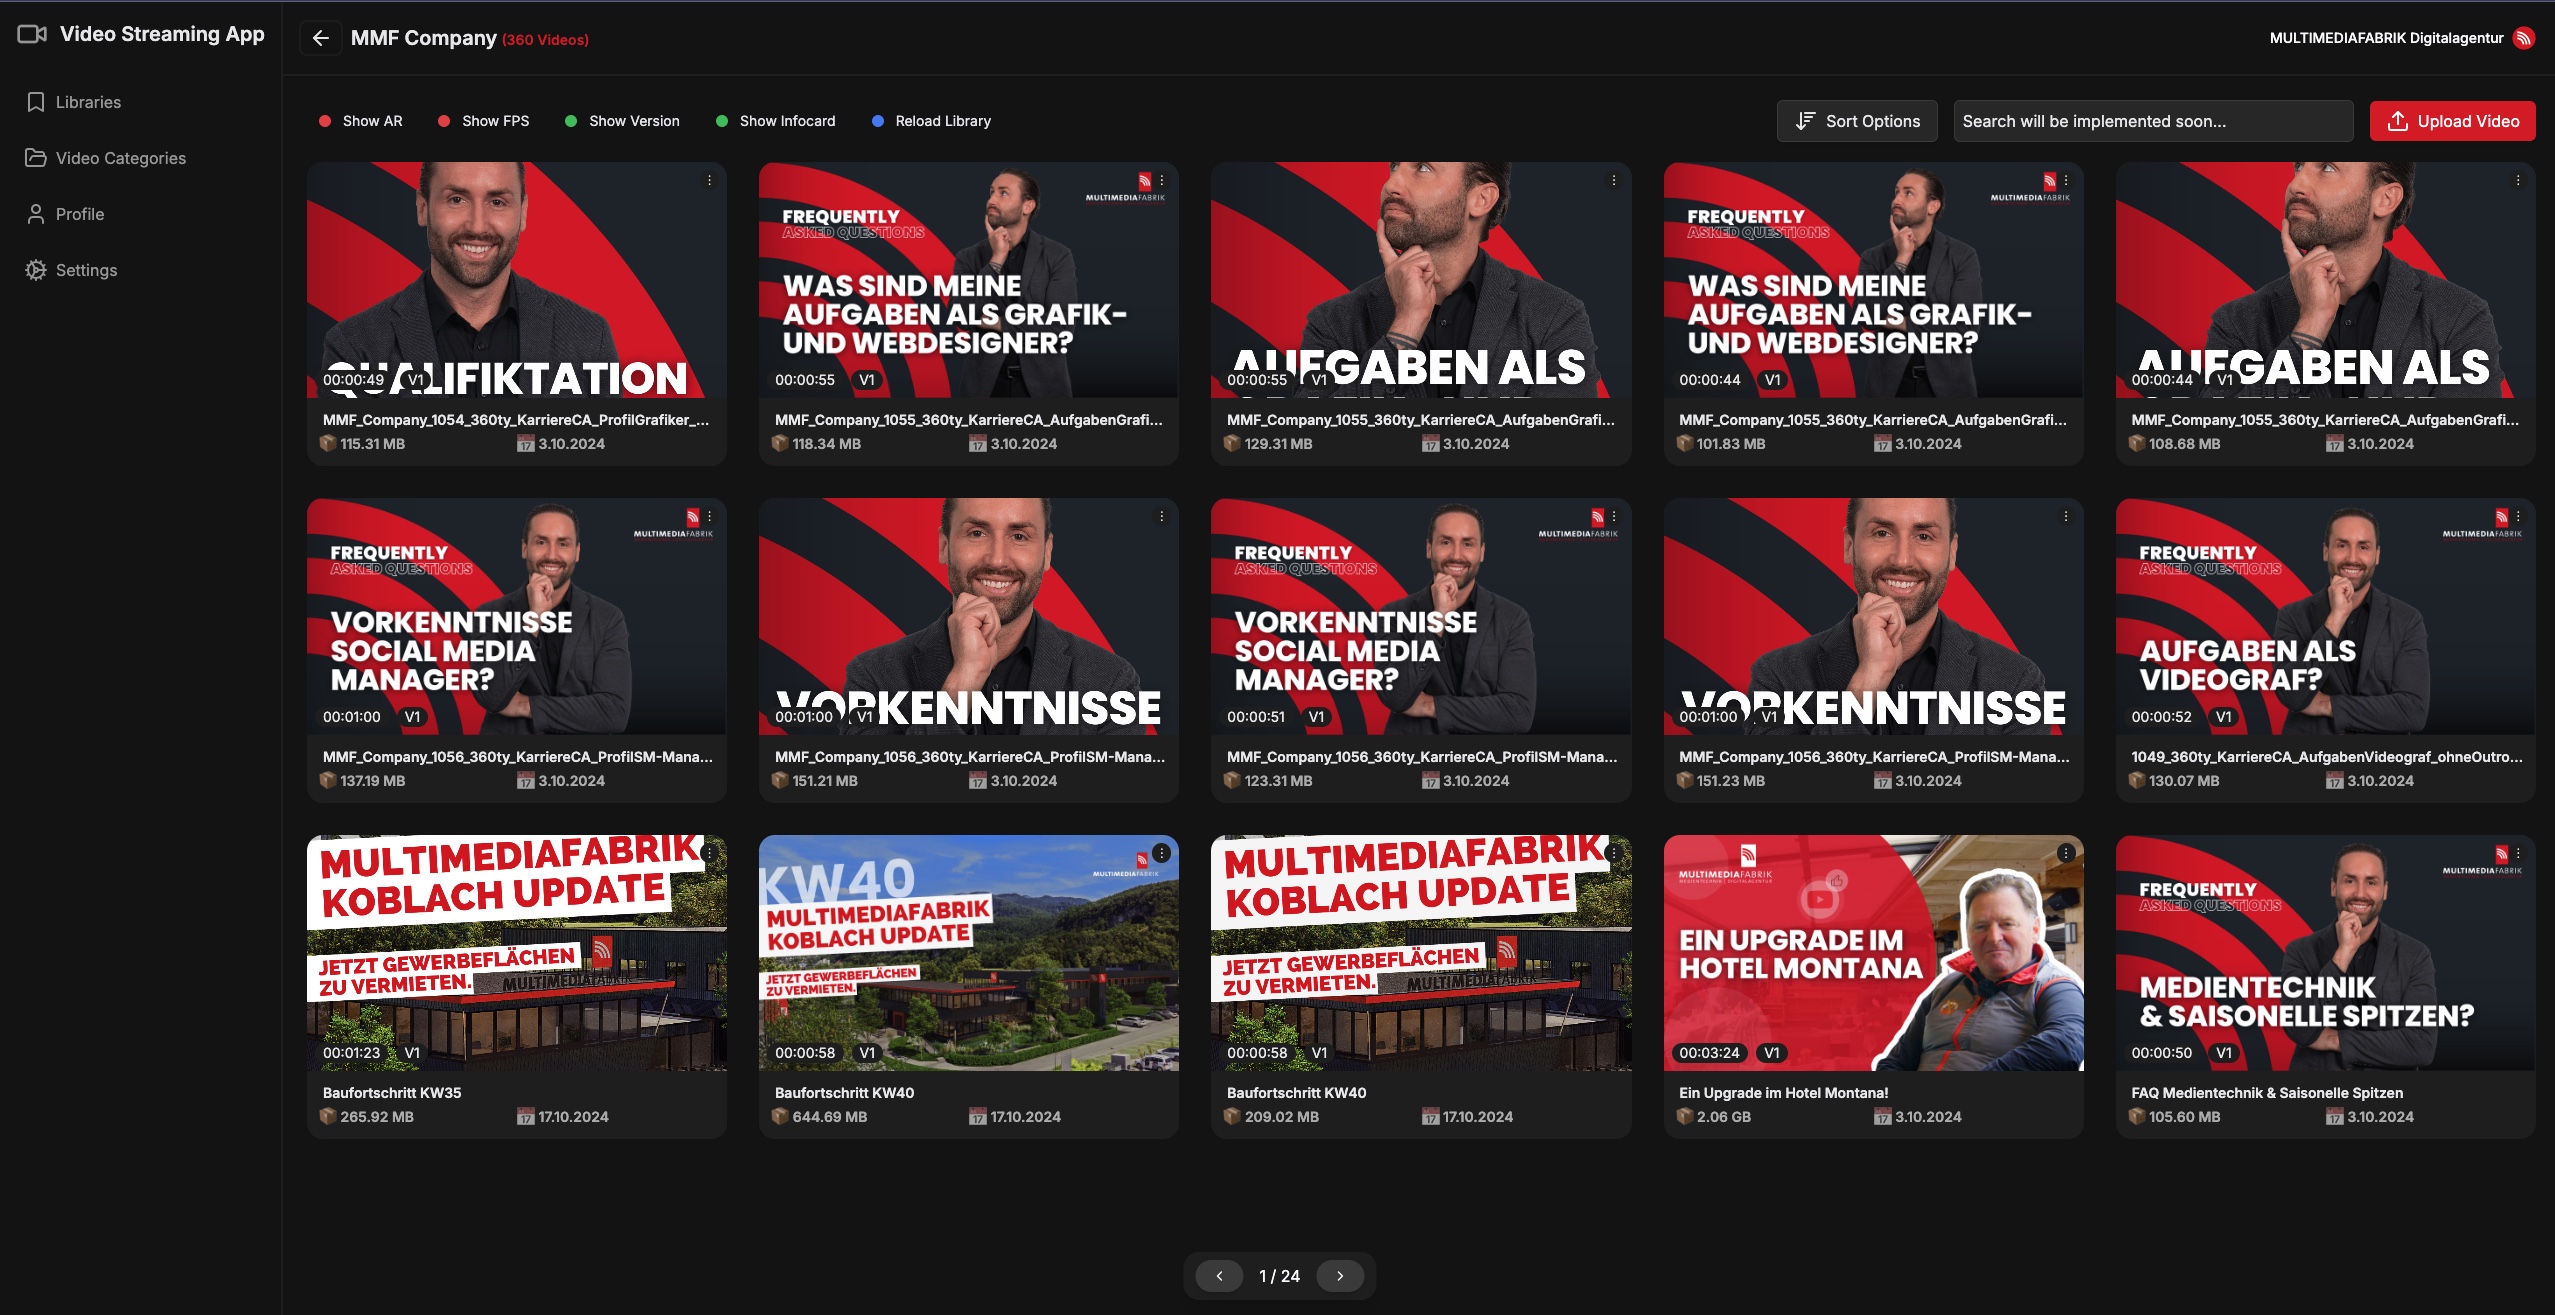Image resolution: width=2555 pixels, height=1315 pixels.
Task: Click the 265.92 MB file size
Action: [x=377, y=1117]
